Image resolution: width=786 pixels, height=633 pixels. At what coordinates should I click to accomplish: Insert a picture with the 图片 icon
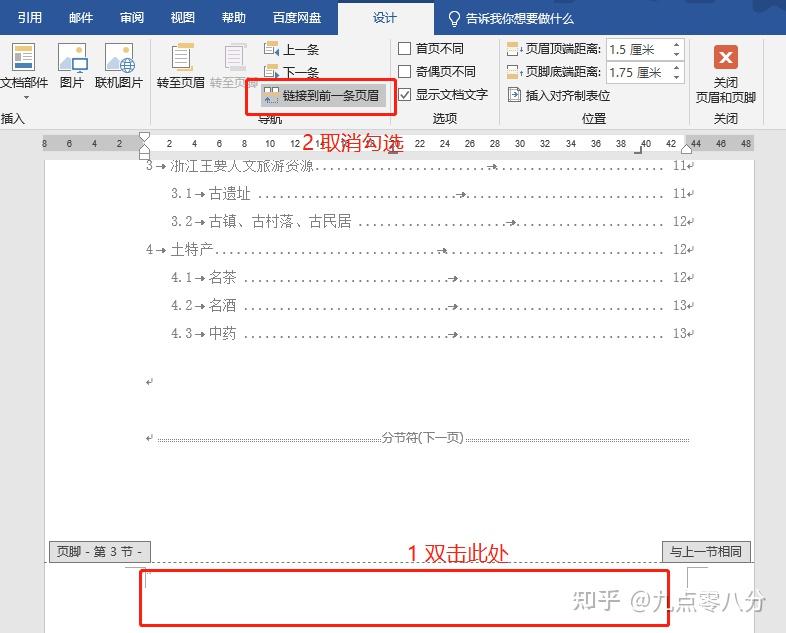(72, 66)
